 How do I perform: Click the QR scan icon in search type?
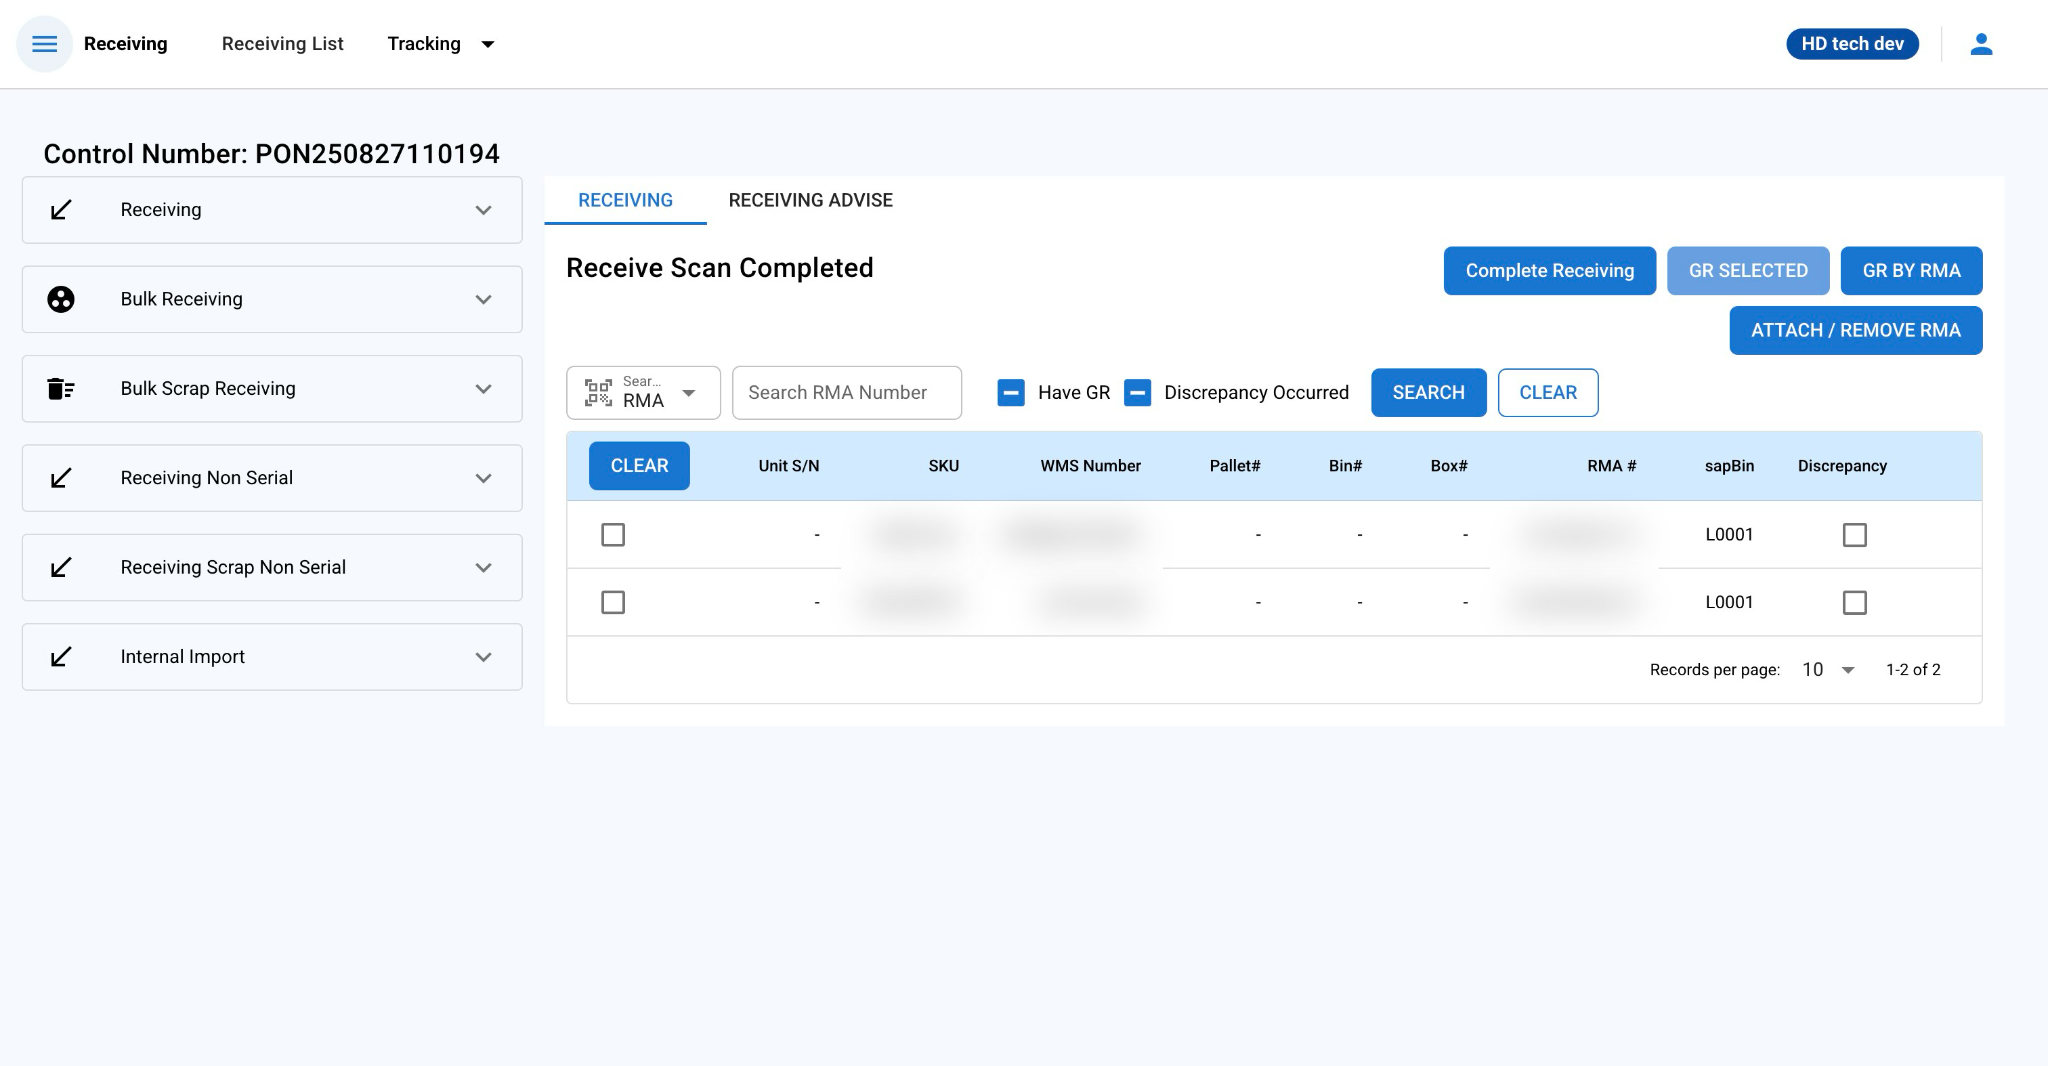(598, 393)
